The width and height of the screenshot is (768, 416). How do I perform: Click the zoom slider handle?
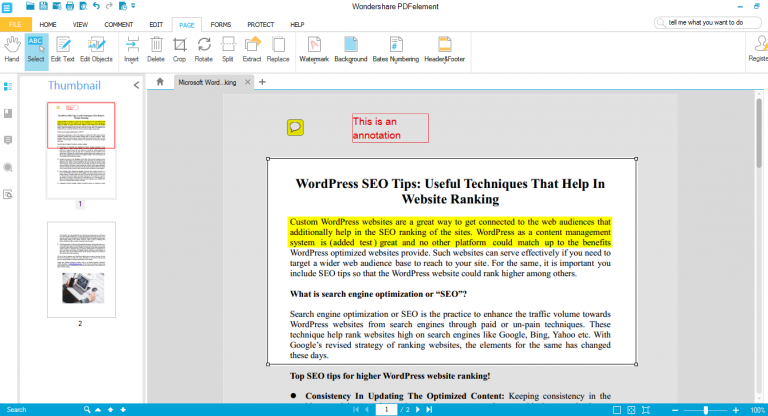point(706,410)
